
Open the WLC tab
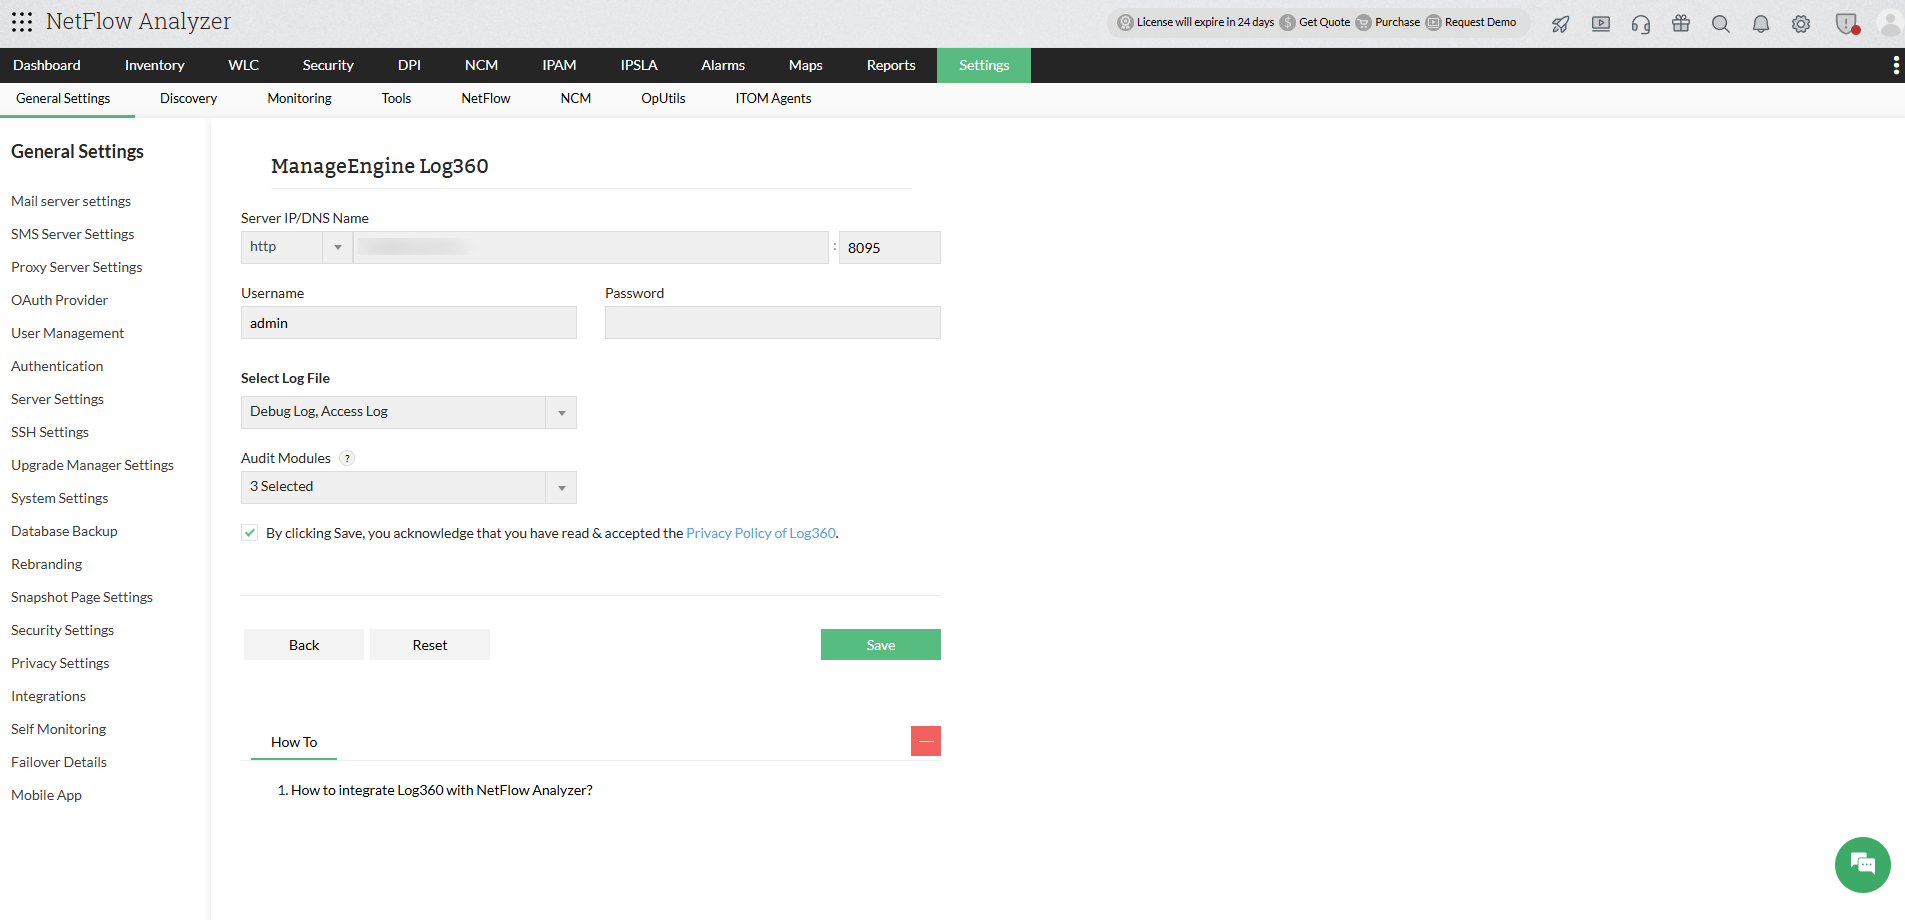(243, 65)
